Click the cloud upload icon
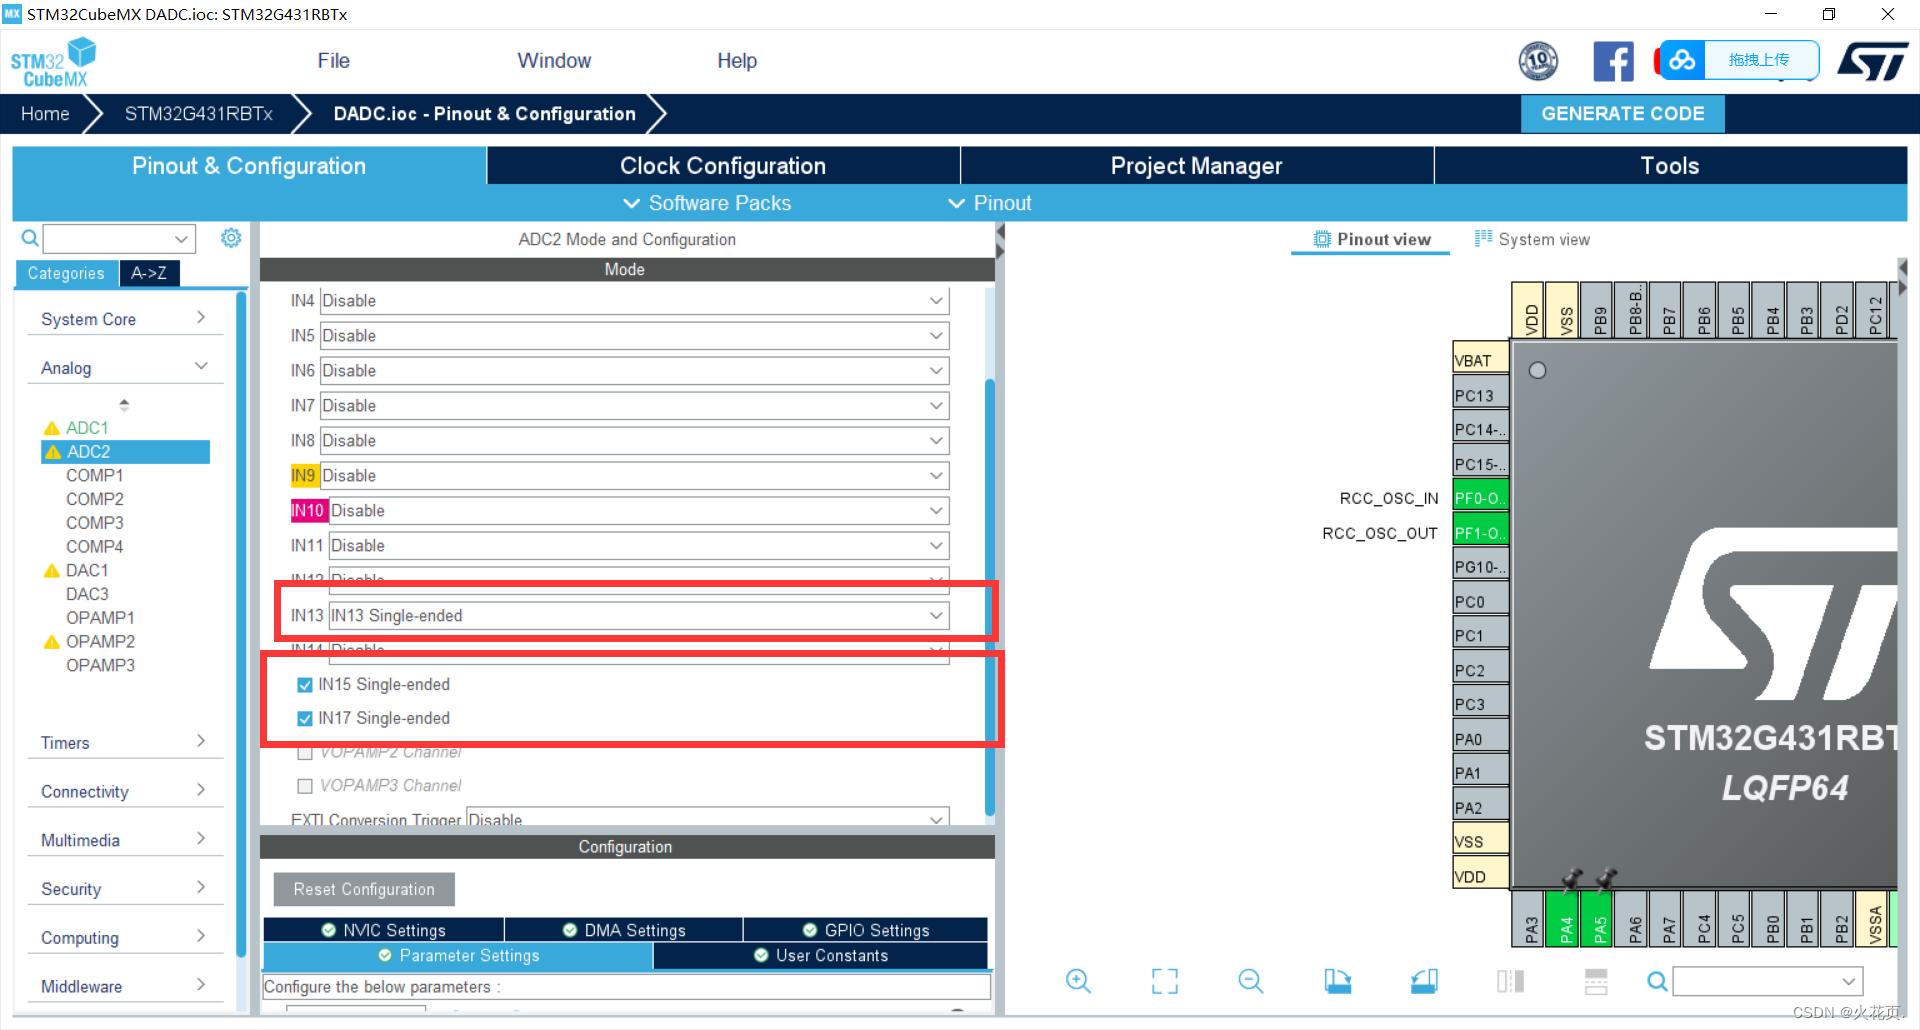This screenshot has width=1920, height=1030. click(x=1682, y=60)
